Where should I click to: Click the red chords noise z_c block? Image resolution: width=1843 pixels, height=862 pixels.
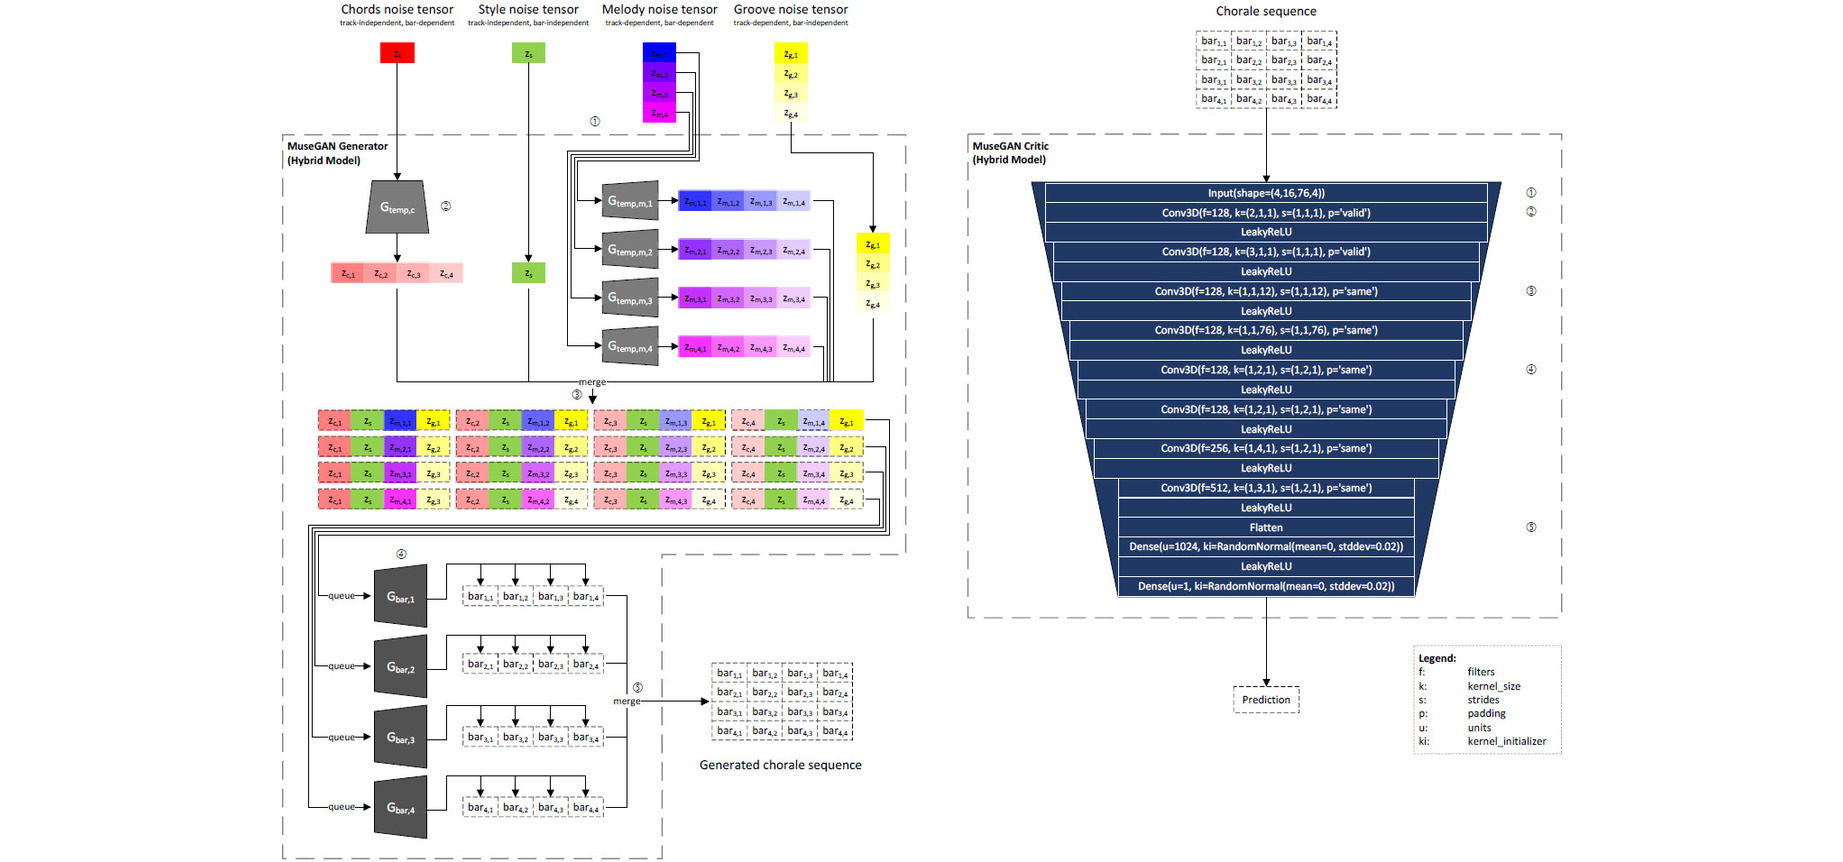pyautogui.click(x=397, y=53)
